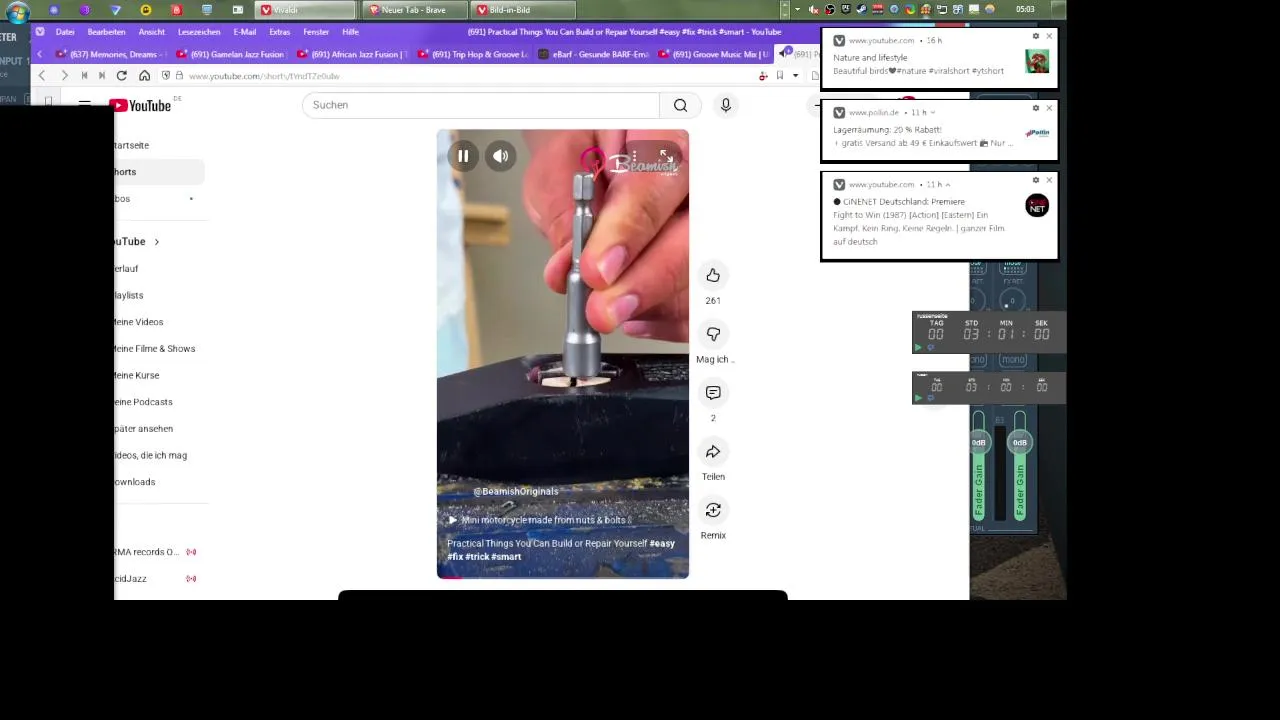
Task: Open settings of CINENET notification
Action: [x=1036, y=180]
